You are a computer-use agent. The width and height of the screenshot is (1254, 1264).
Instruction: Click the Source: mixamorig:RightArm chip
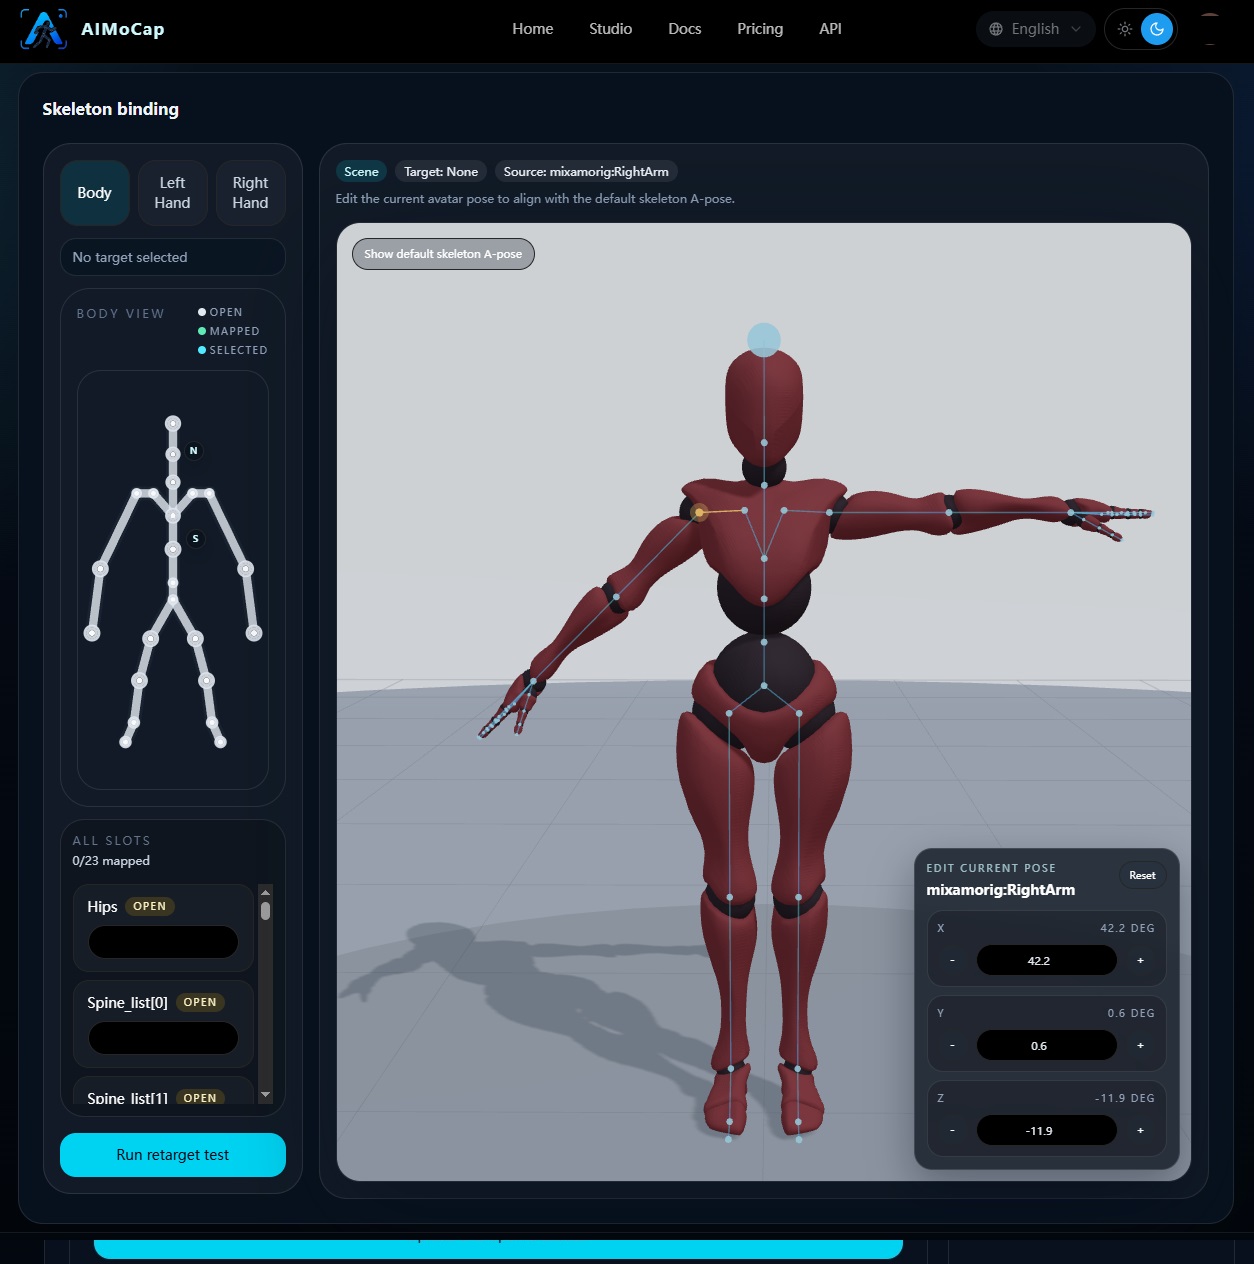click(x=586, y=172)
